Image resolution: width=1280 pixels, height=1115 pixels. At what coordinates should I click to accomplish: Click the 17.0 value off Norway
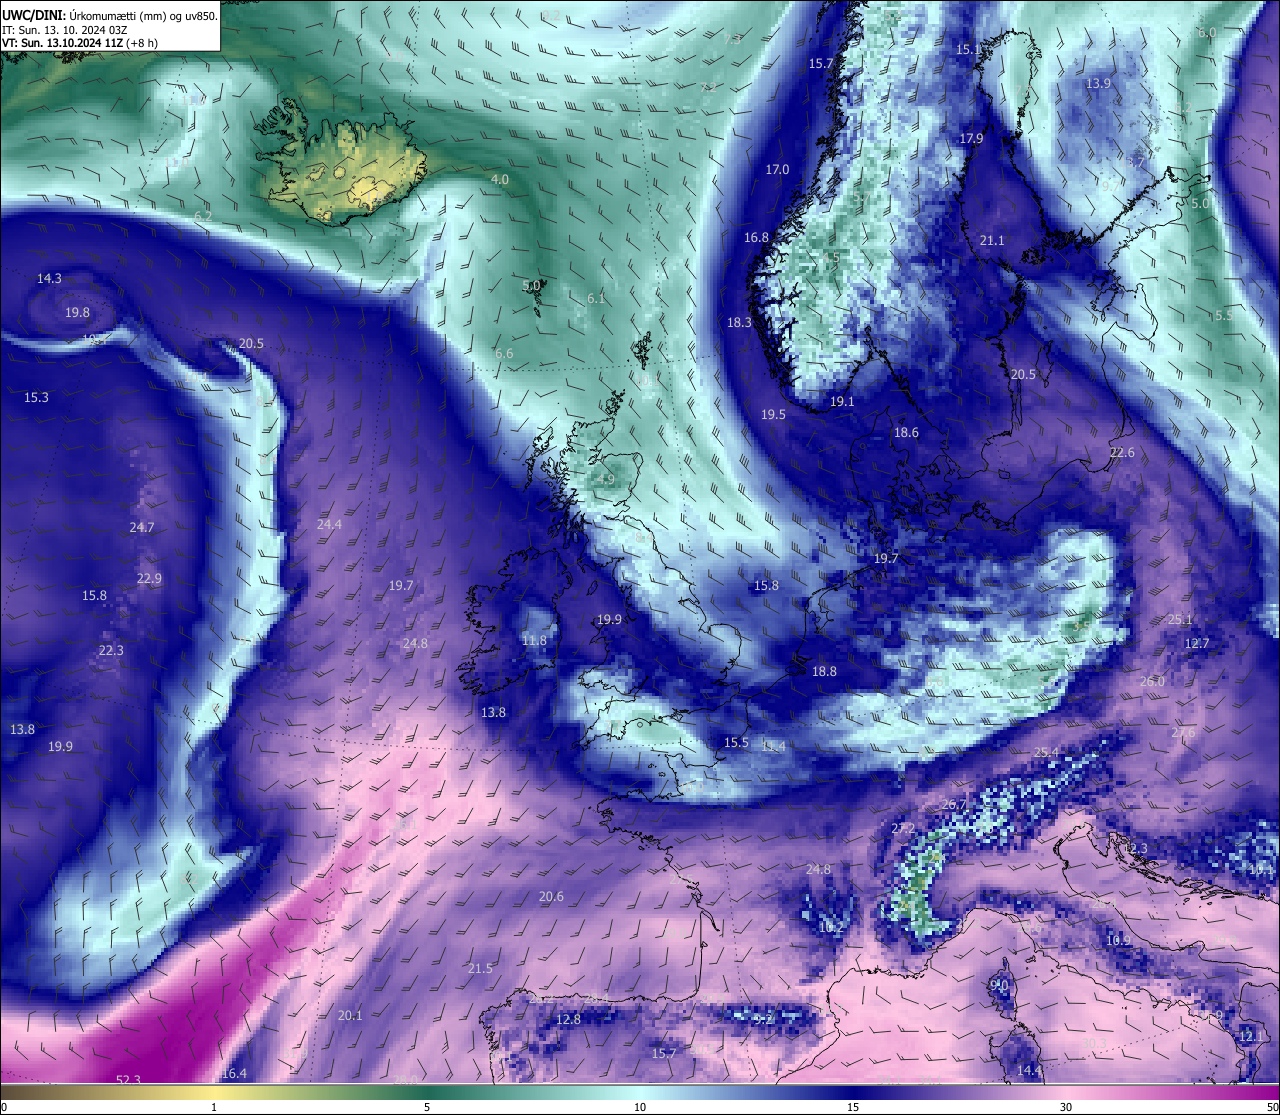tap(777, 170)
